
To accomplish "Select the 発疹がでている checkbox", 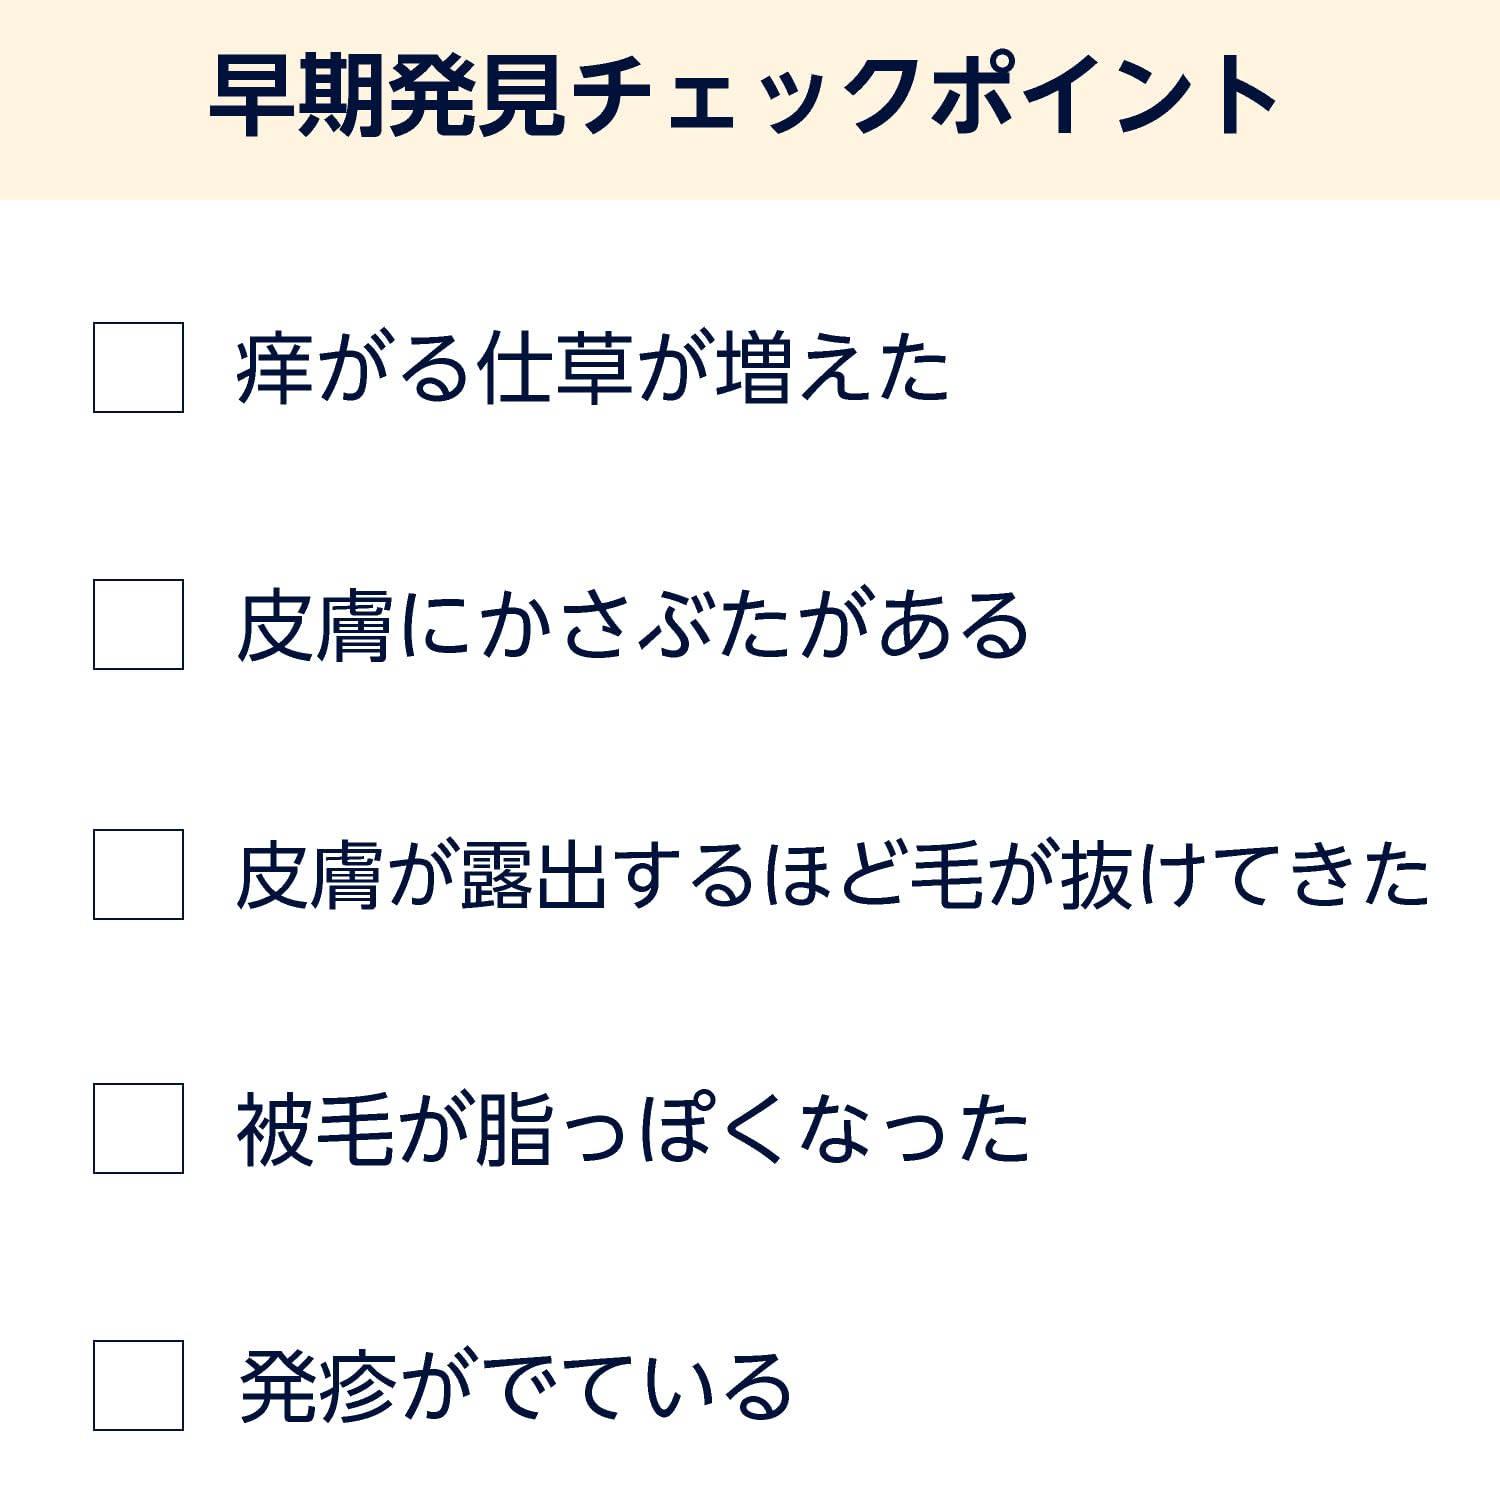I will coord(138,1385).
